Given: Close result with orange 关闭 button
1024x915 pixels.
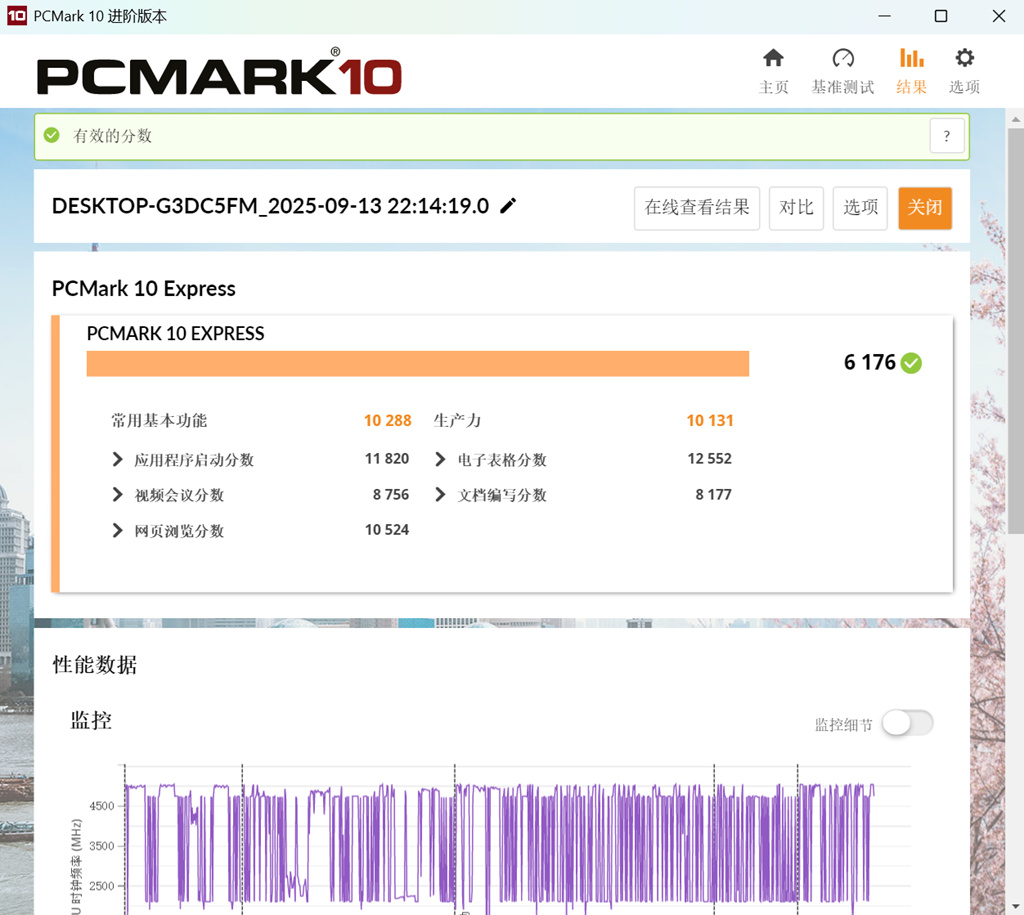Looking at the screenshot, I should click(925, 208).
